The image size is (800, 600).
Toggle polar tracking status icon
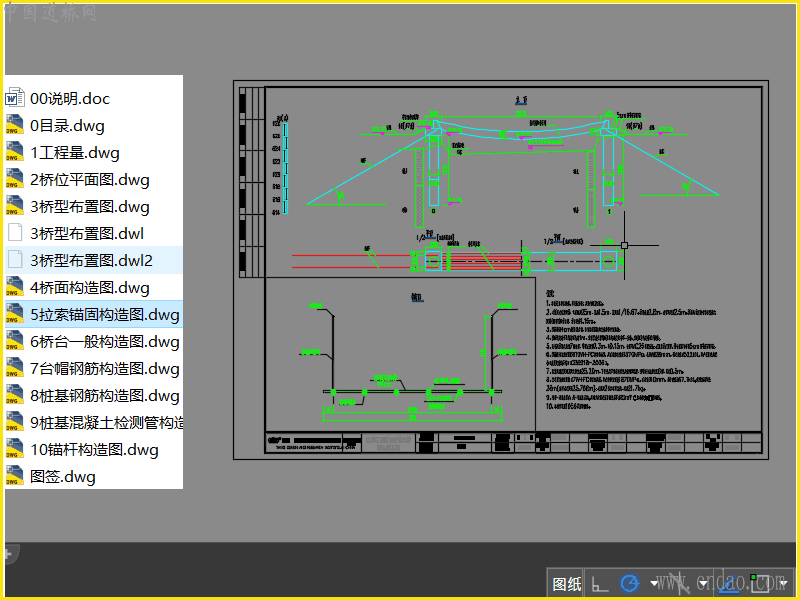[x=630, y=583]
